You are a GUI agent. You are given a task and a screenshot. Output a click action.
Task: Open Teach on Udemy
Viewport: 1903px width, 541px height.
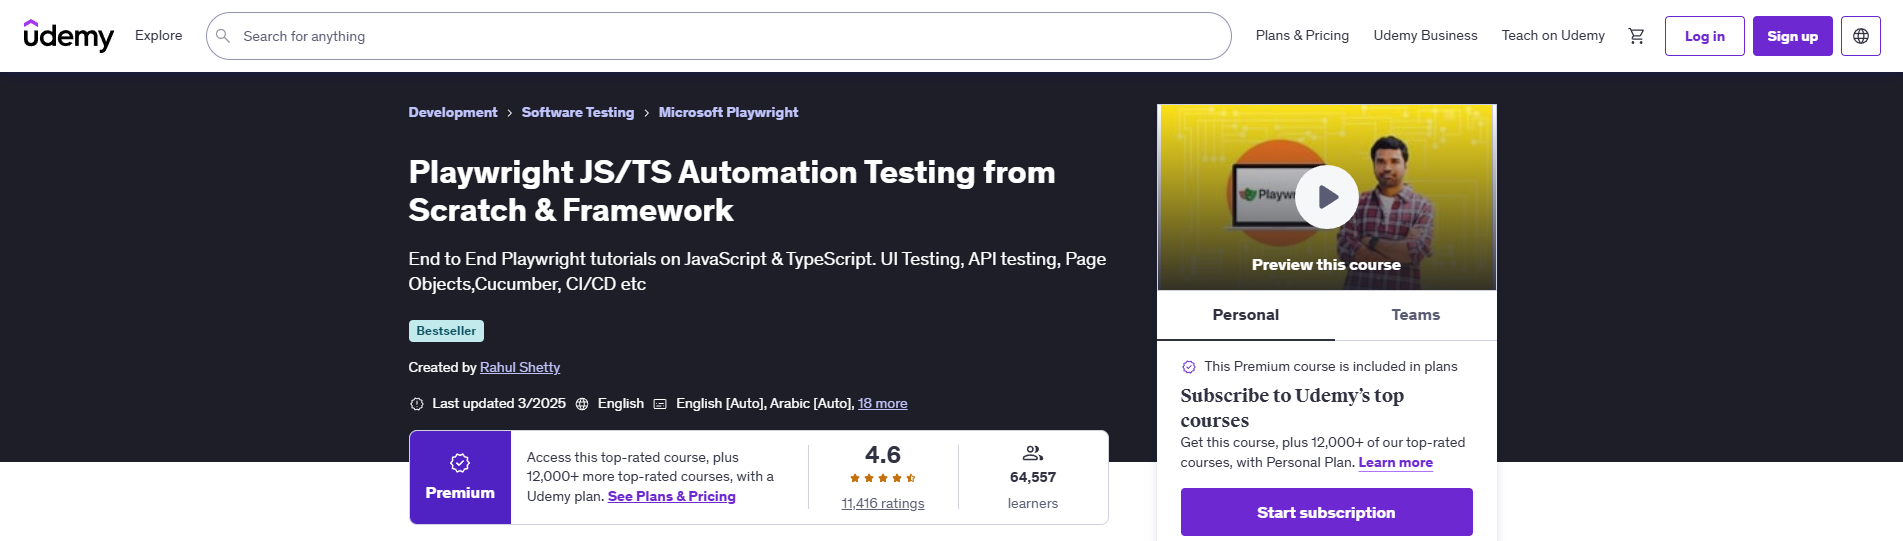pos(1553,35)
